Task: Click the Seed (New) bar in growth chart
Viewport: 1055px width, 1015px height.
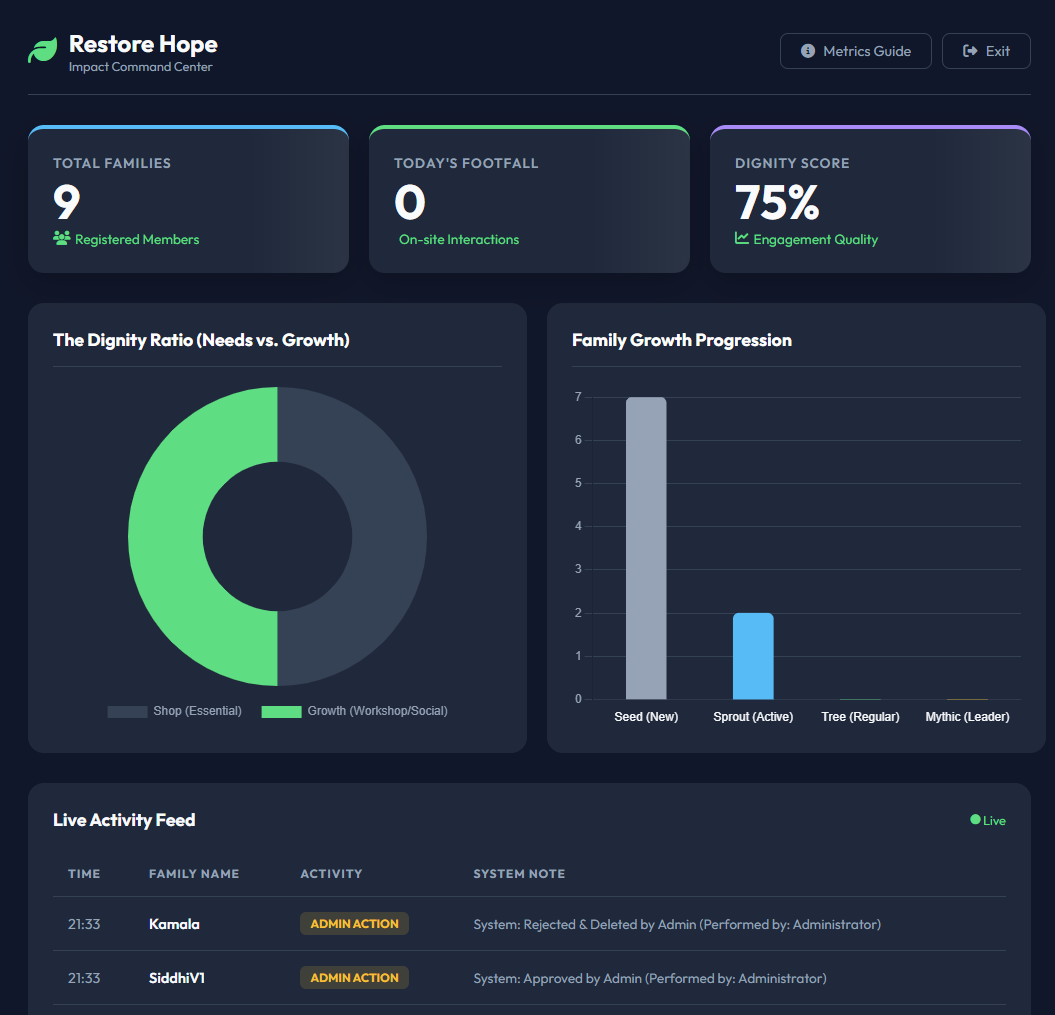Action: (646, 546)
